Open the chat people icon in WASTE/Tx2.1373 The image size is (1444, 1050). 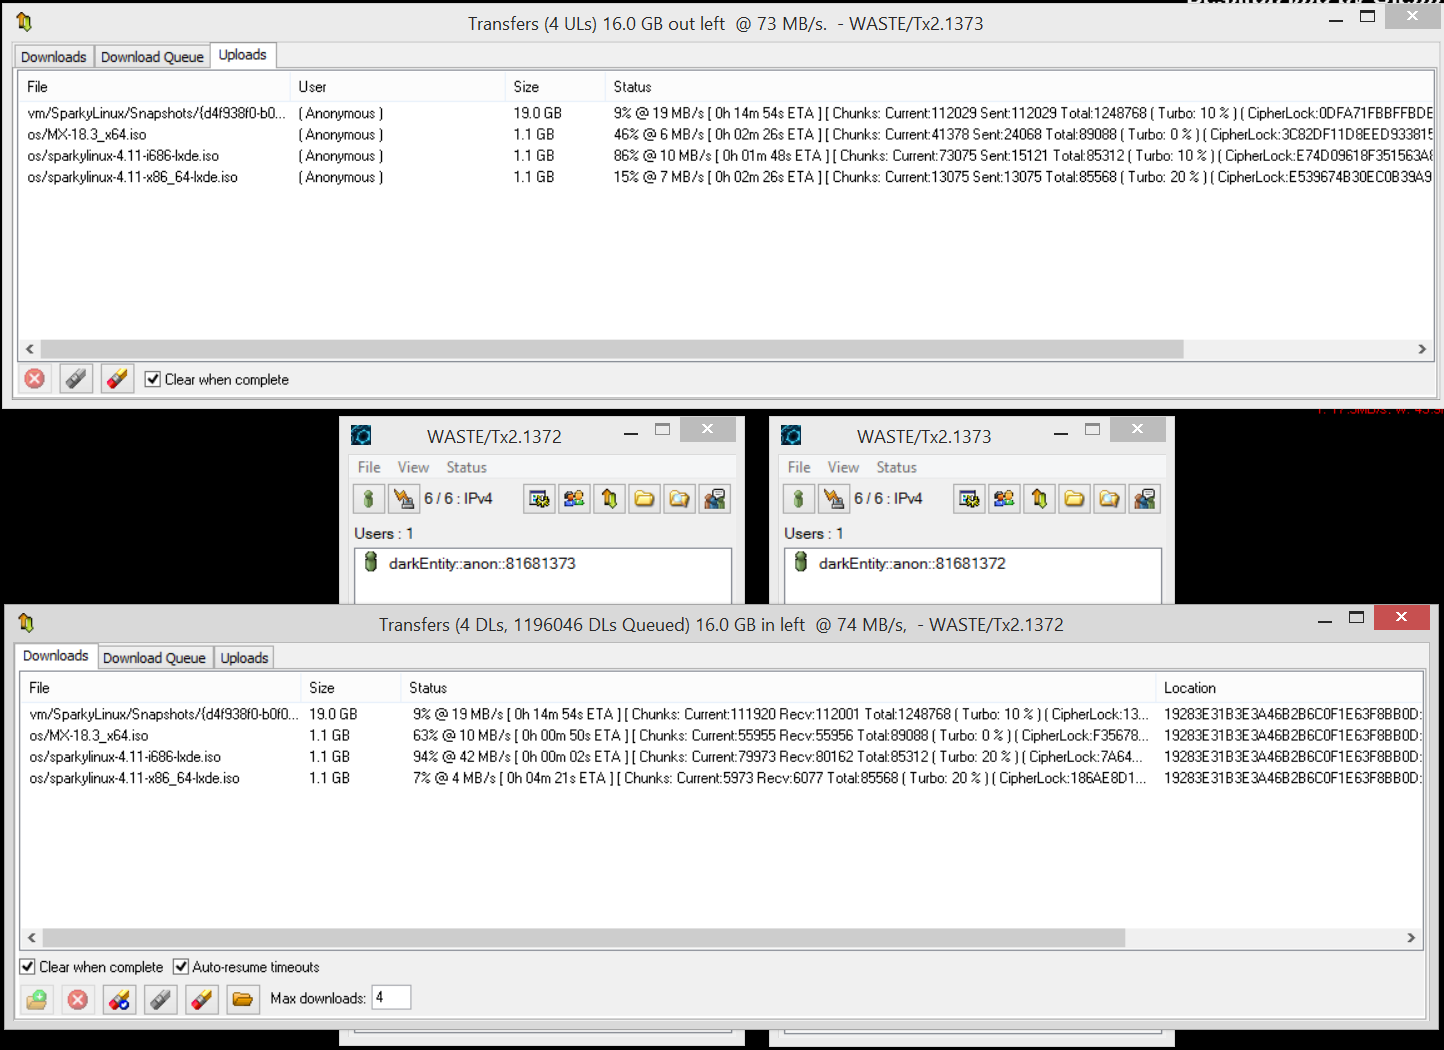tap(1145, 498)
